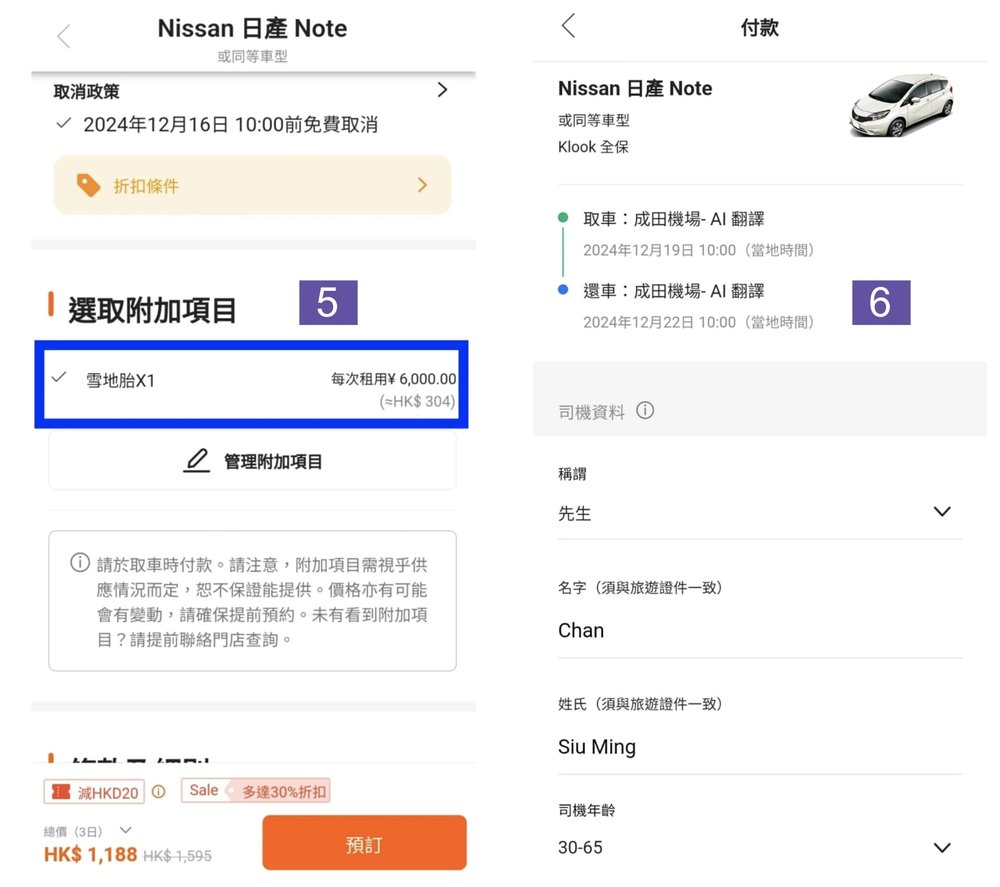Click the back arrow on the Nissan Note page
1000x887 pixels.
pyautogui.click(x=63, y=35)
